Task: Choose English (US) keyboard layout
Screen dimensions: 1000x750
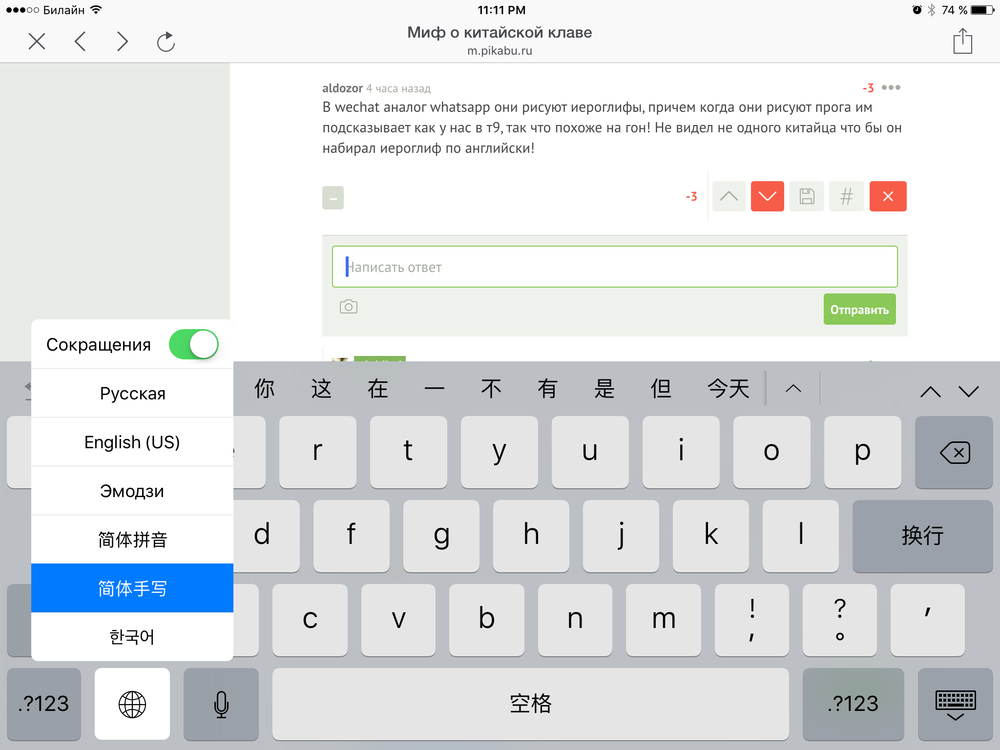Action: click(x=132, y=442)
